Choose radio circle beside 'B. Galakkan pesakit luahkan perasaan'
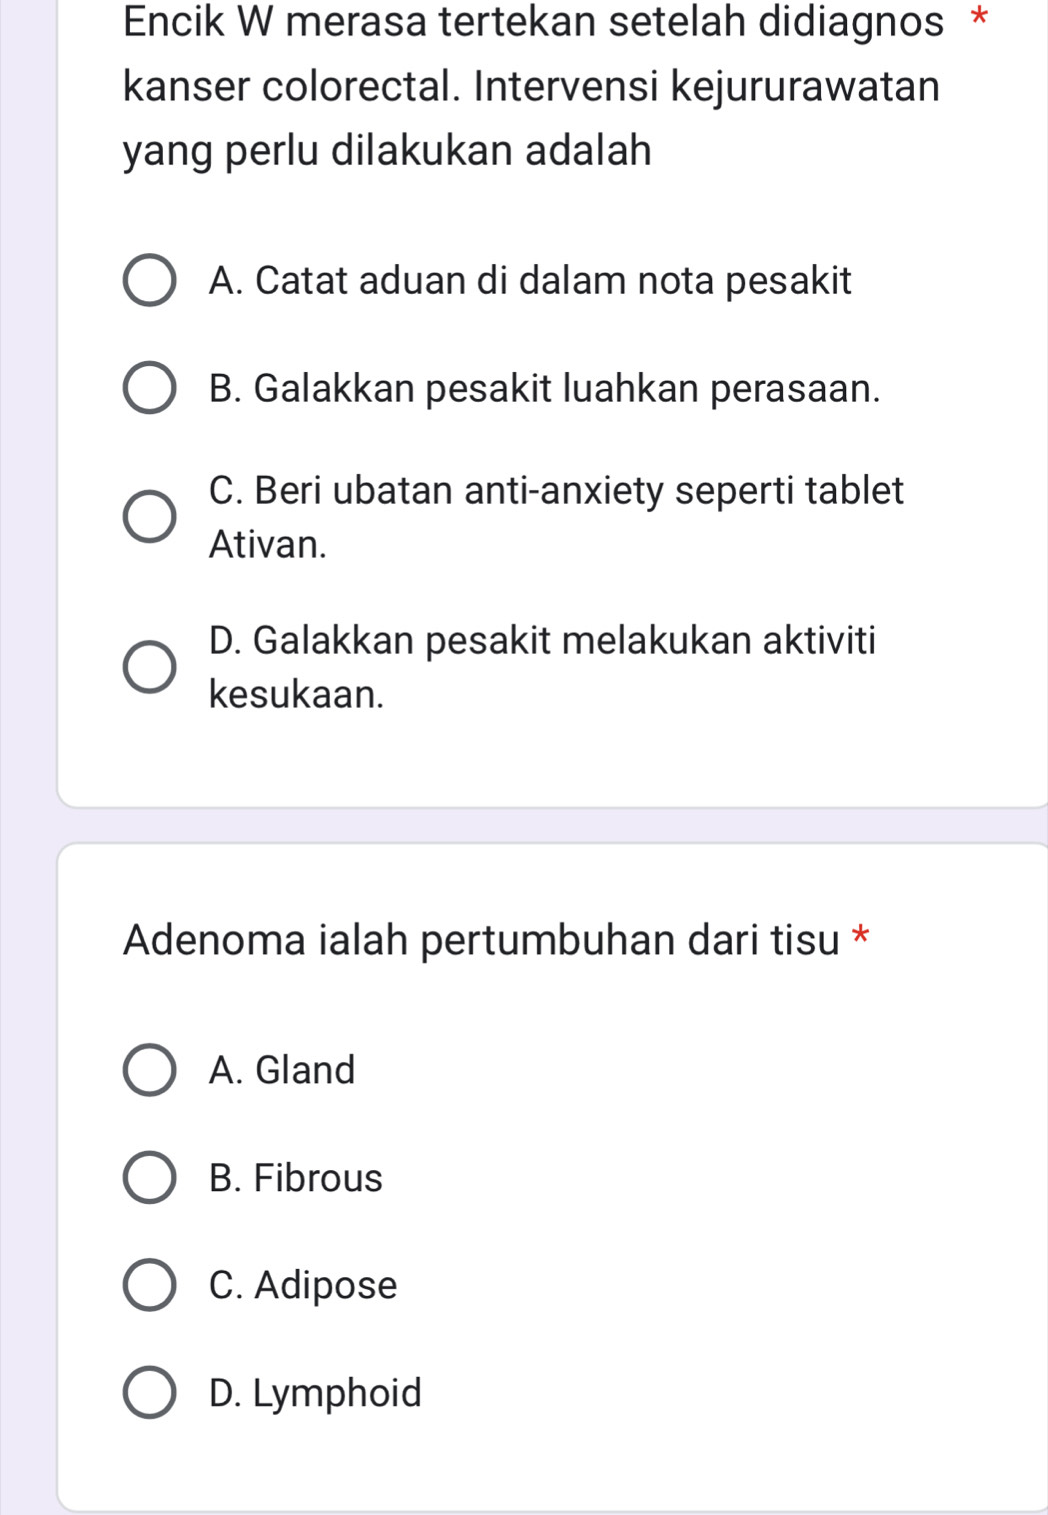 150,388
